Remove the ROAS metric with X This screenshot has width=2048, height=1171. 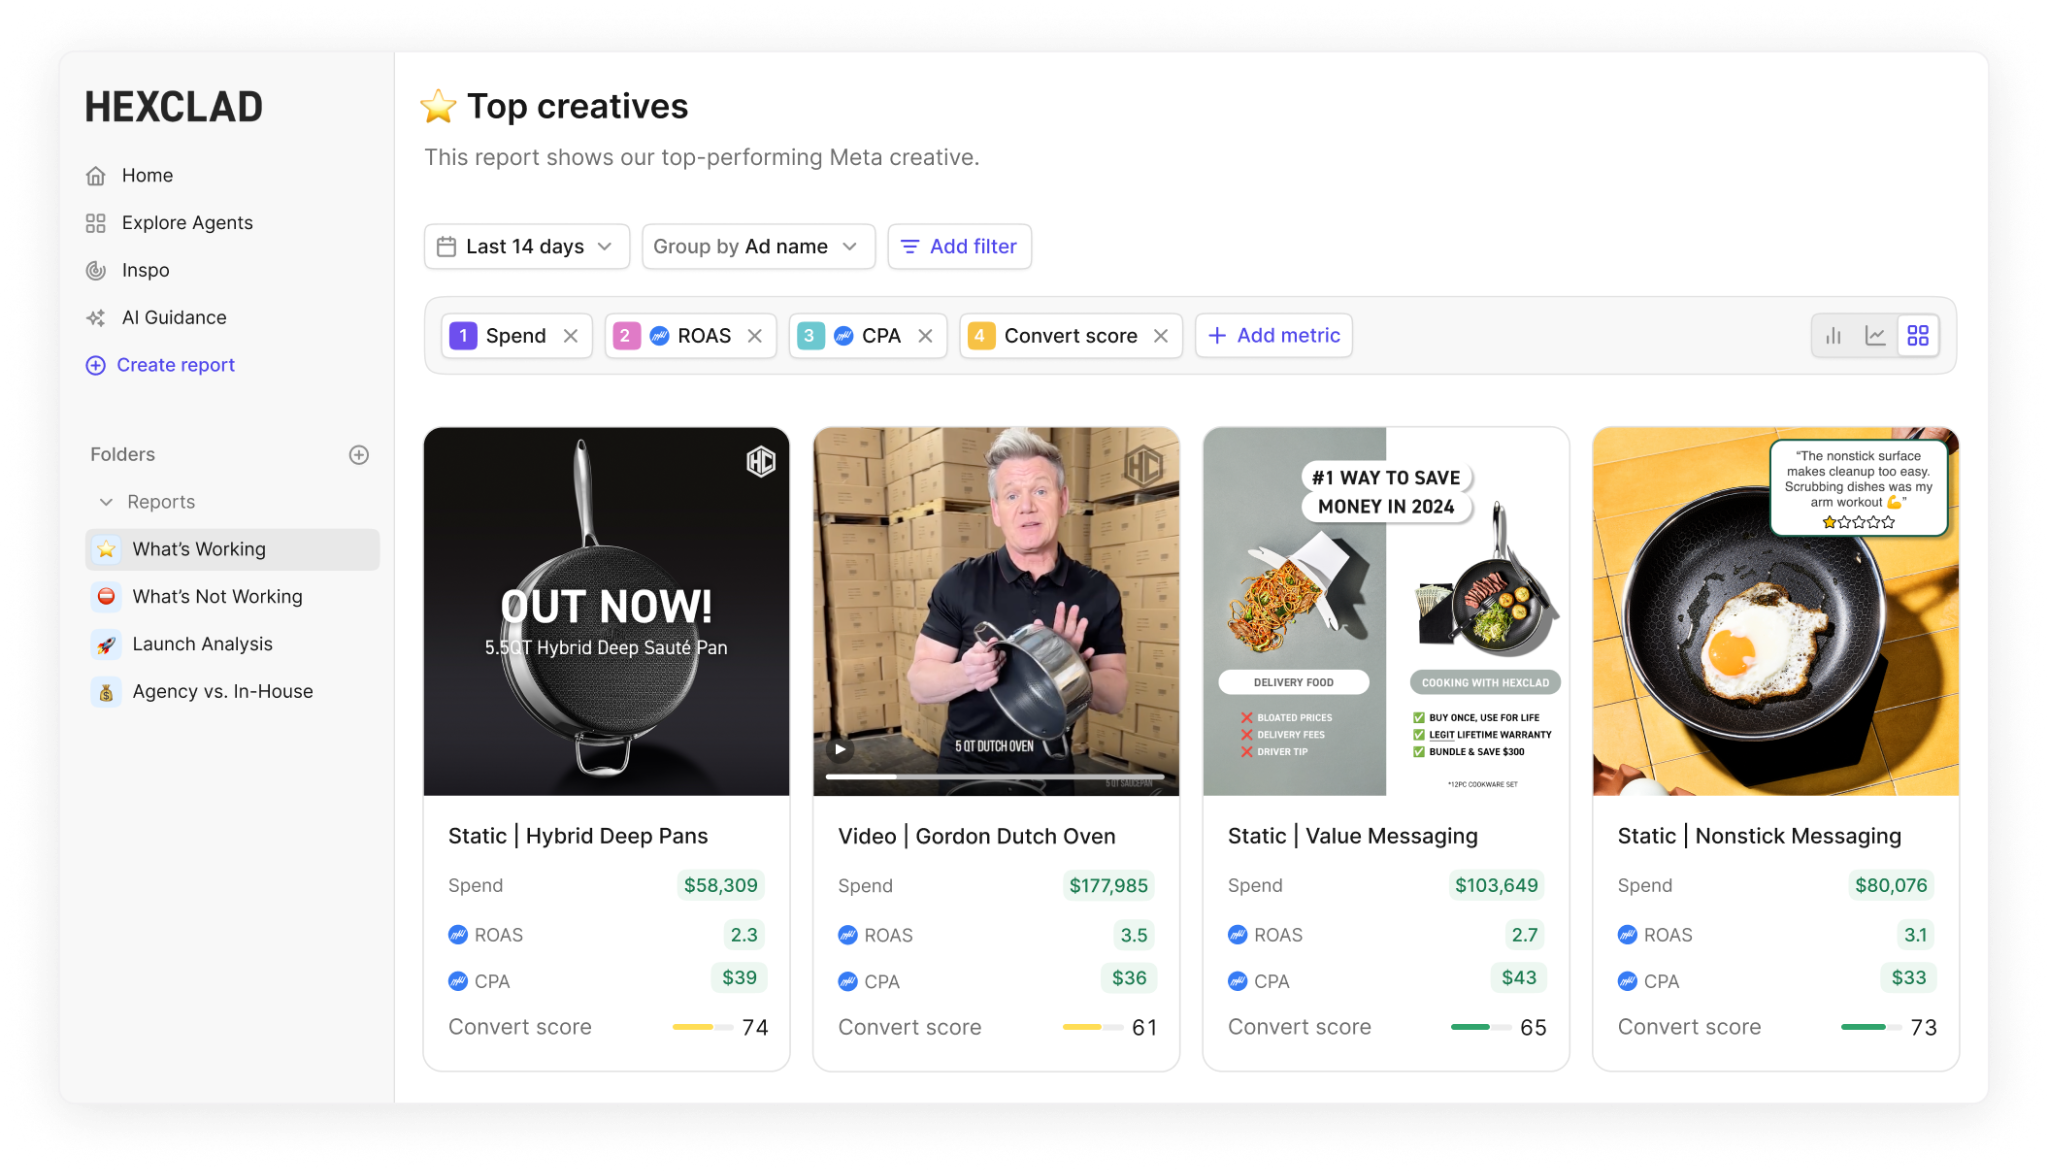755,336
